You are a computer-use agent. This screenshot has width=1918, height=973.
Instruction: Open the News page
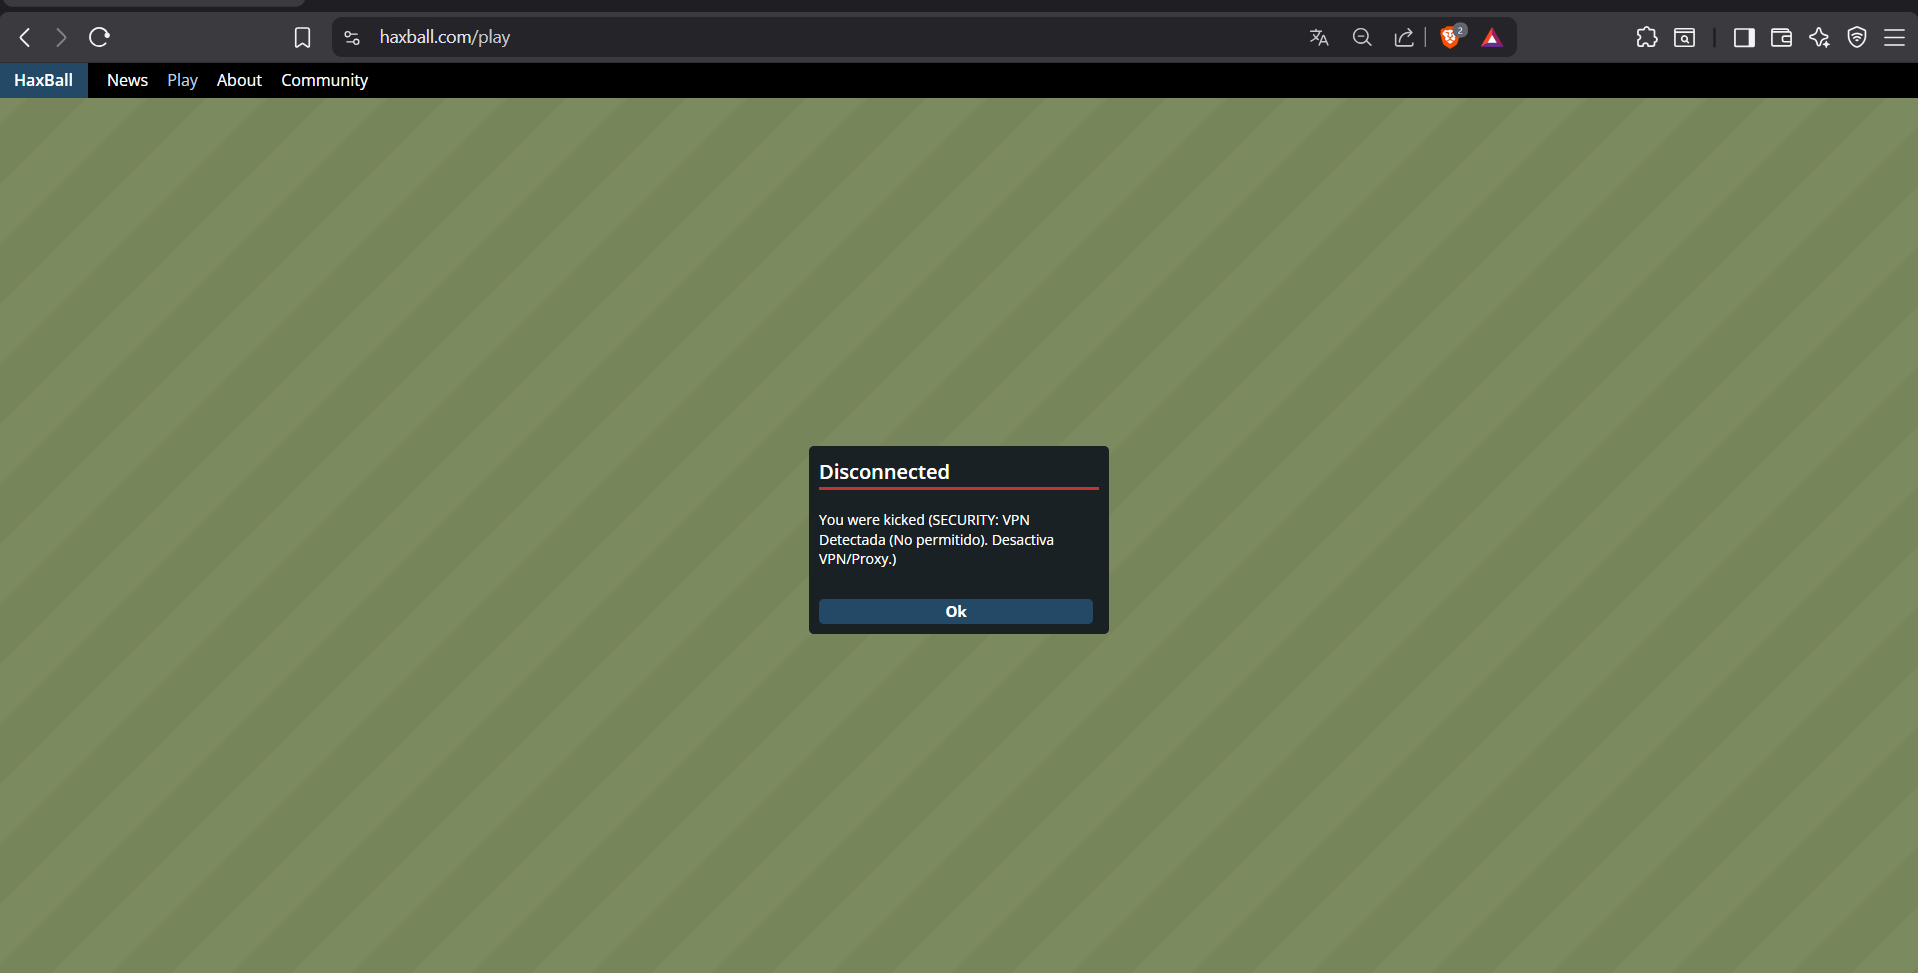pyautogui.click(x=127, y=80)
